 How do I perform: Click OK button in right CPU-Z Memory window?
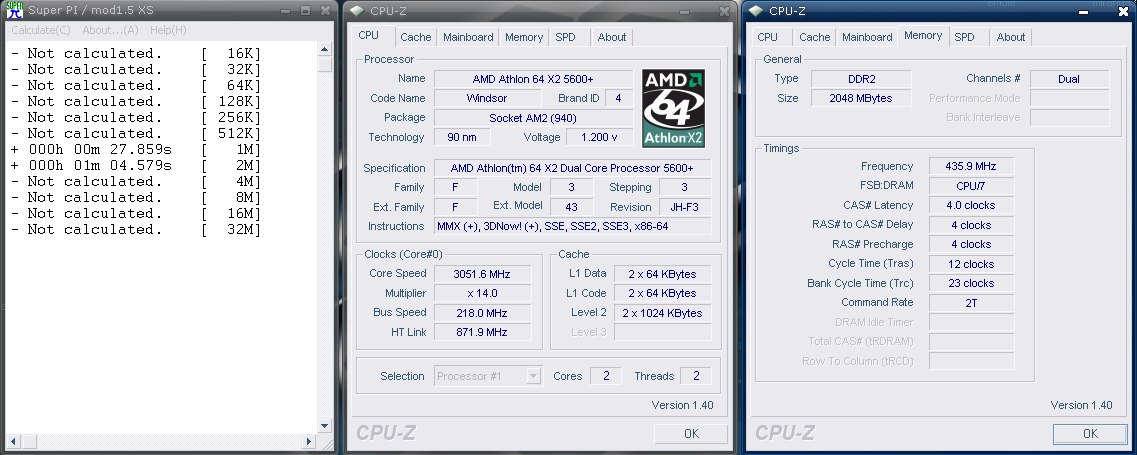[x=1090, y=433]
